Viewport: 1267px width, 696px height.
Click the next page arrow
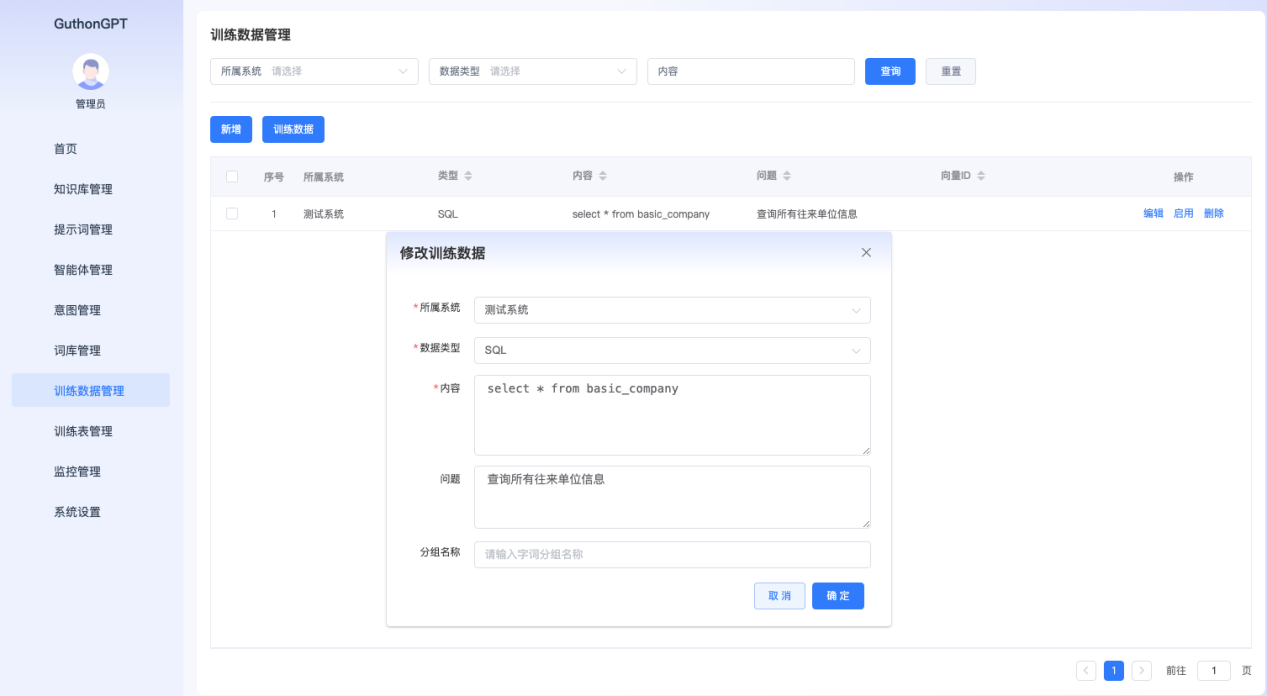pos(1142,670)
